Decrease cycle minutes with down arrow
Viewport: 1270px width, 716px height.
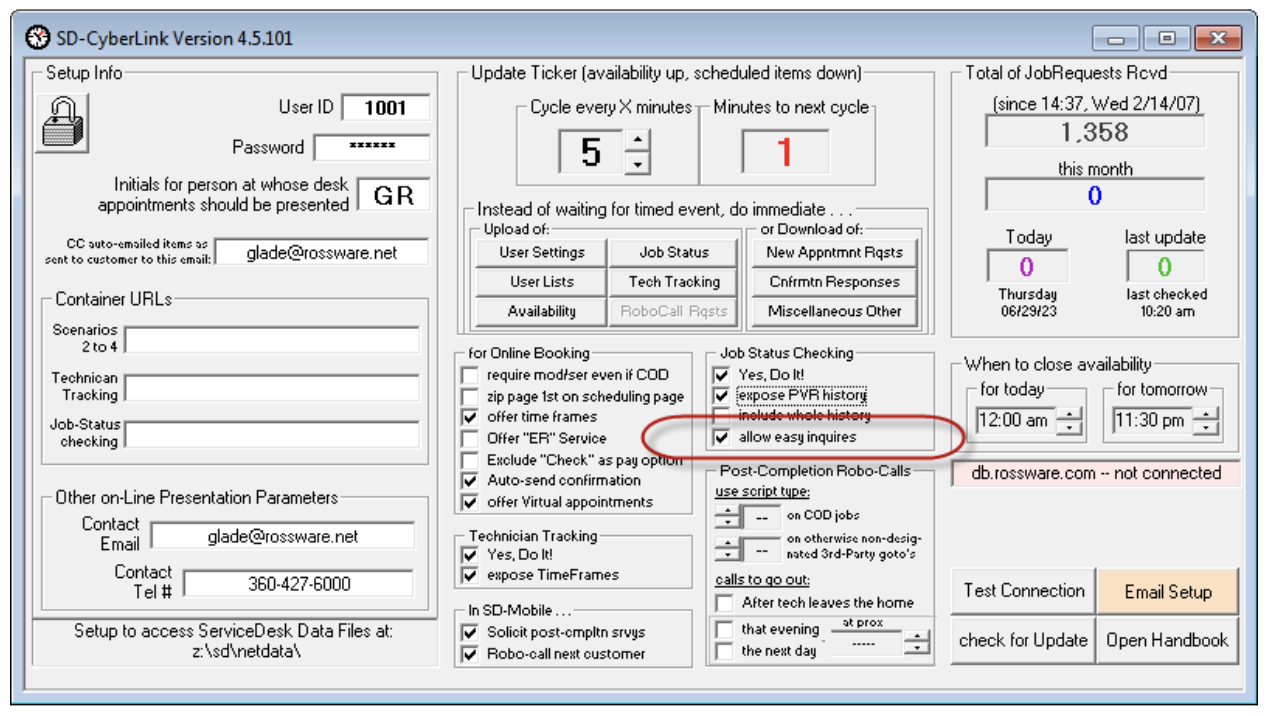(x=637, y=162)
